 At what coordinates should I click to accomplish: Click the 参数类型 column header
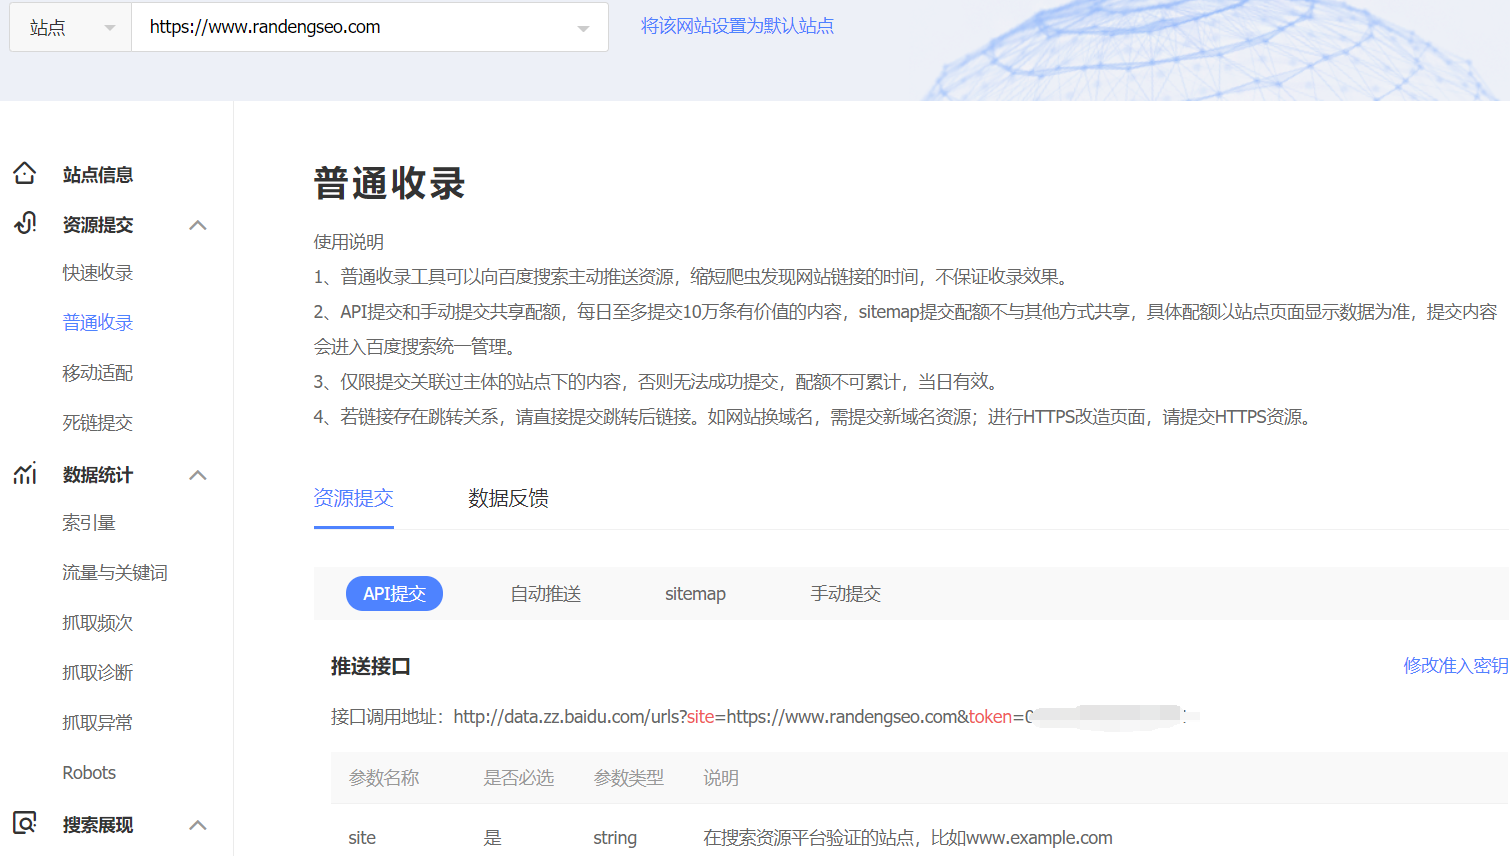click(628, 778)
